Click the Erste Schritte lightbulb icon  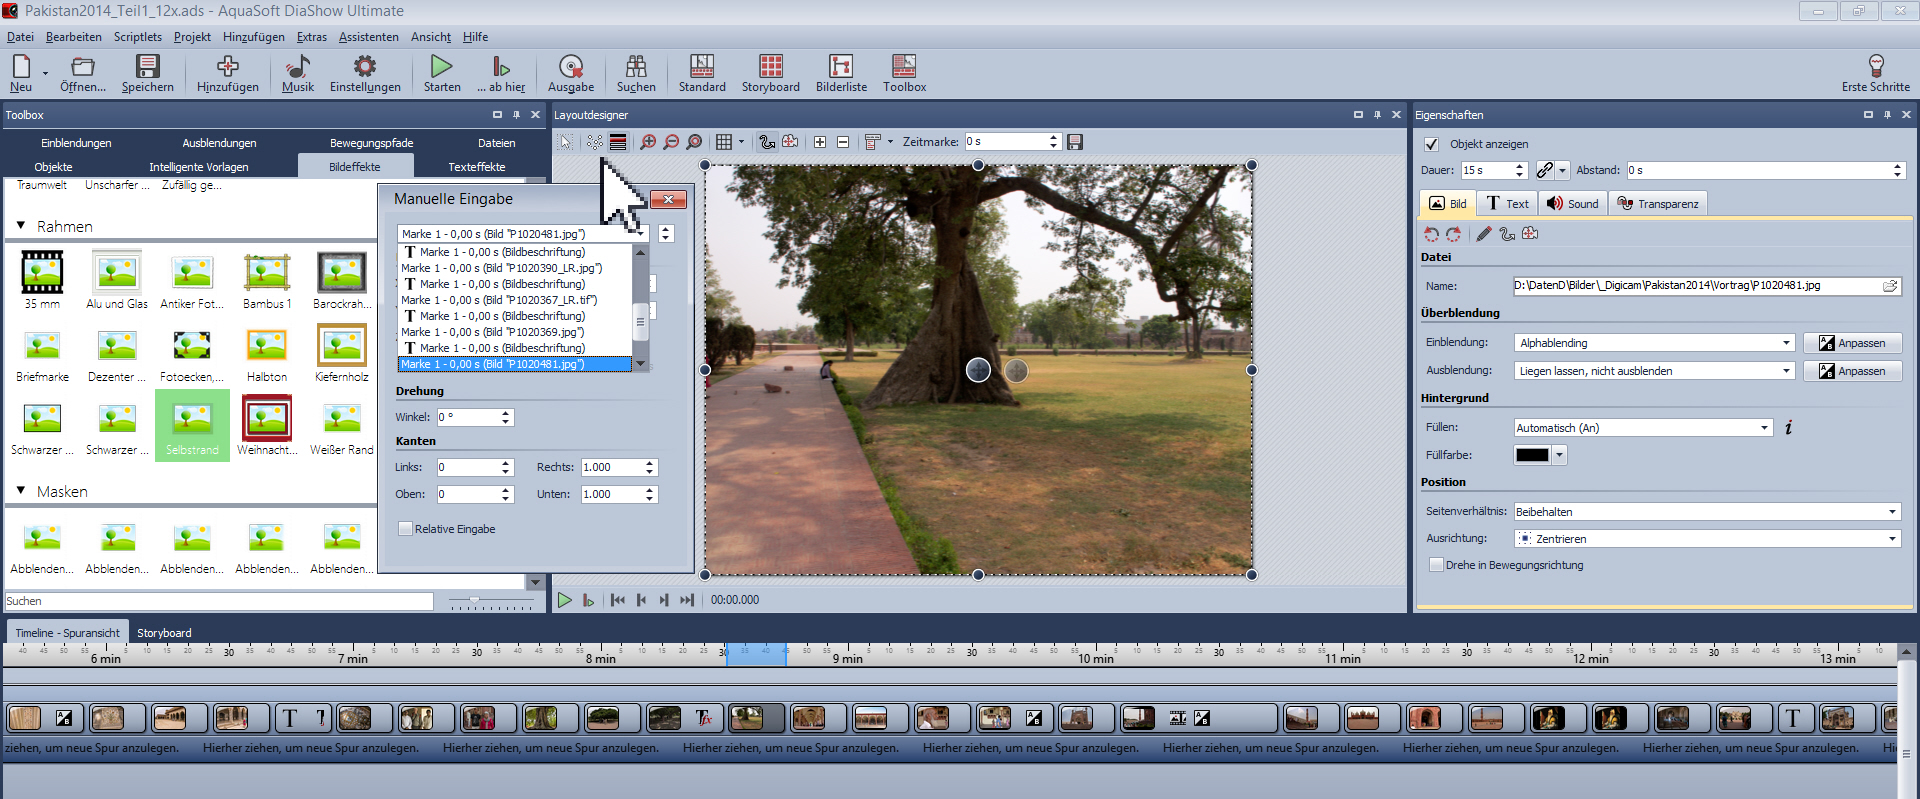[x=1875, y=68]
